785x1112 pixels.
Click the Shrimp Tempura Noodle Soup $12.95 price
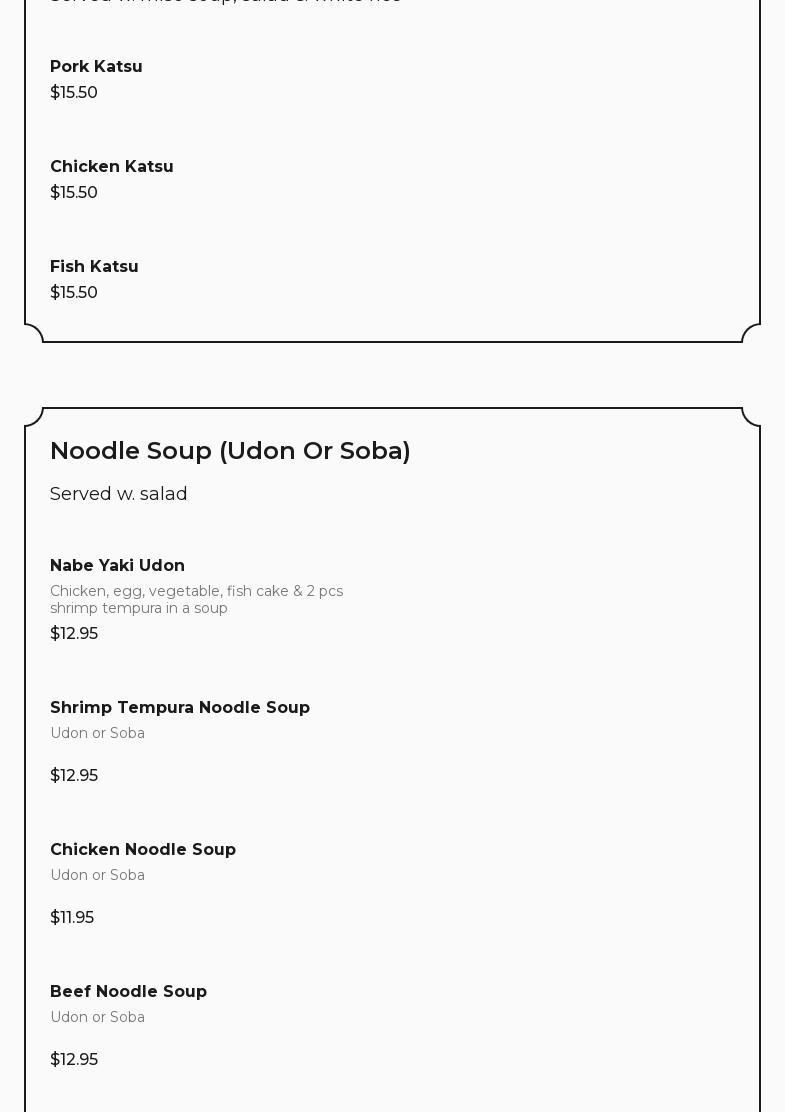(74, 775)
